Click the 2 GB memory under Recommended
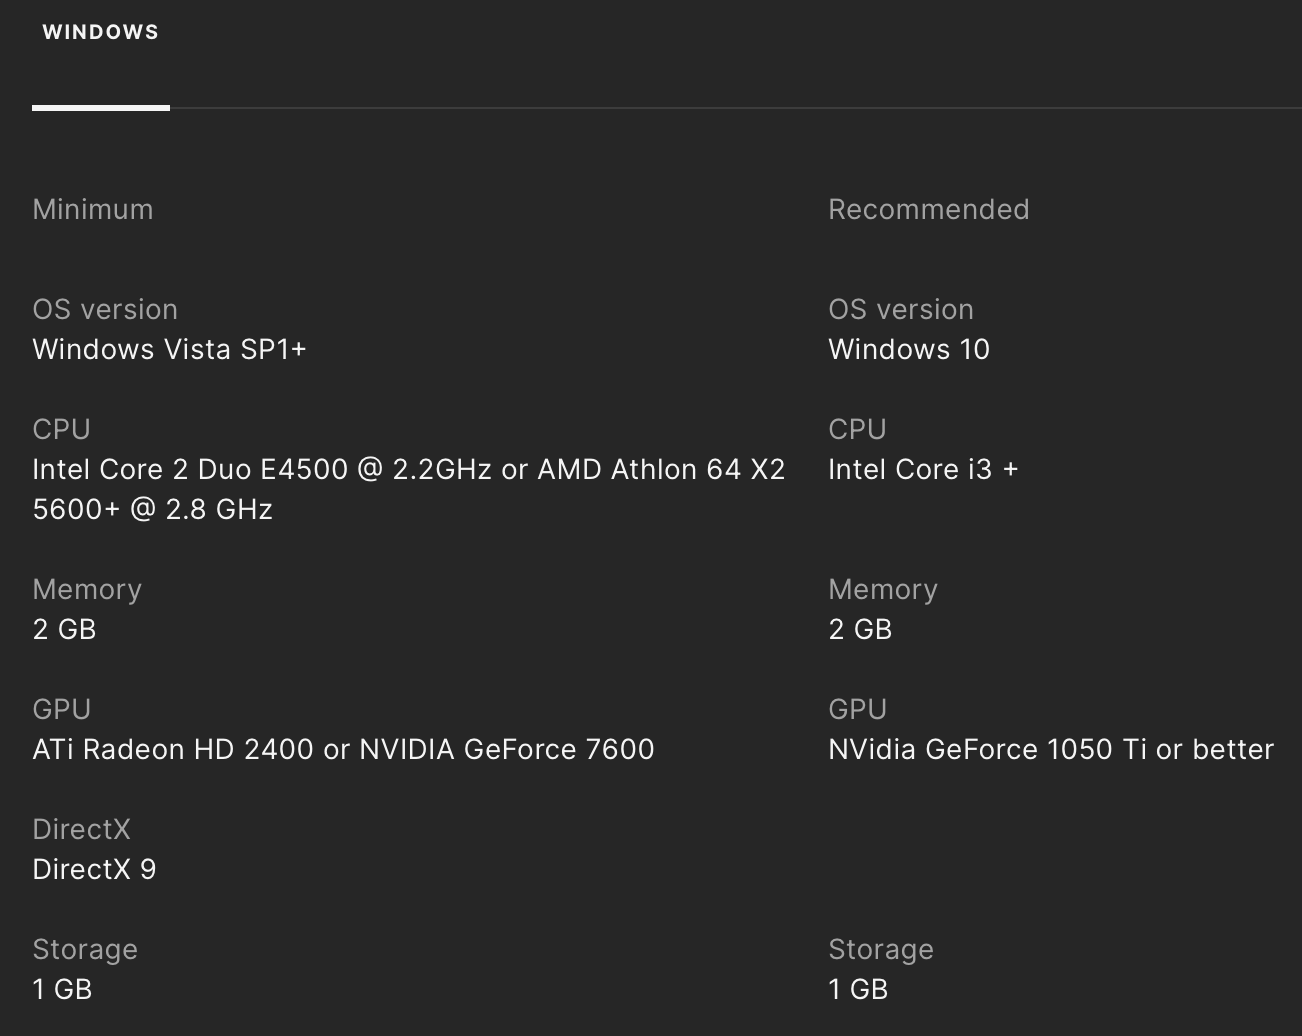1302x1036 pixels. point(860,629)
